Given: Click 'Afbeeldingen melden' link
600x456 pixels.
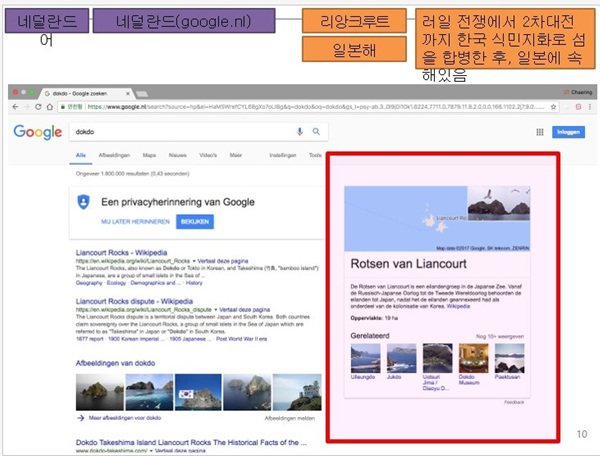Looking at the screenshot, I should tap(290, 419).
